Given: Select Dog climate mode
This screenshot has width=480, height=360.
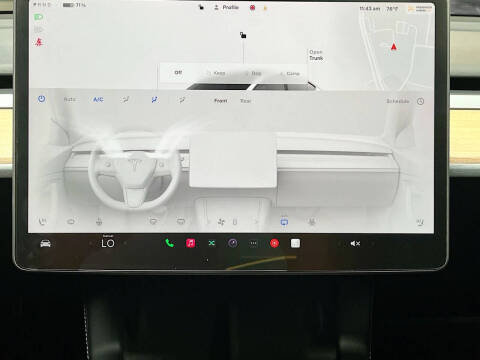Looking at the screenshot, I should 253,73.
